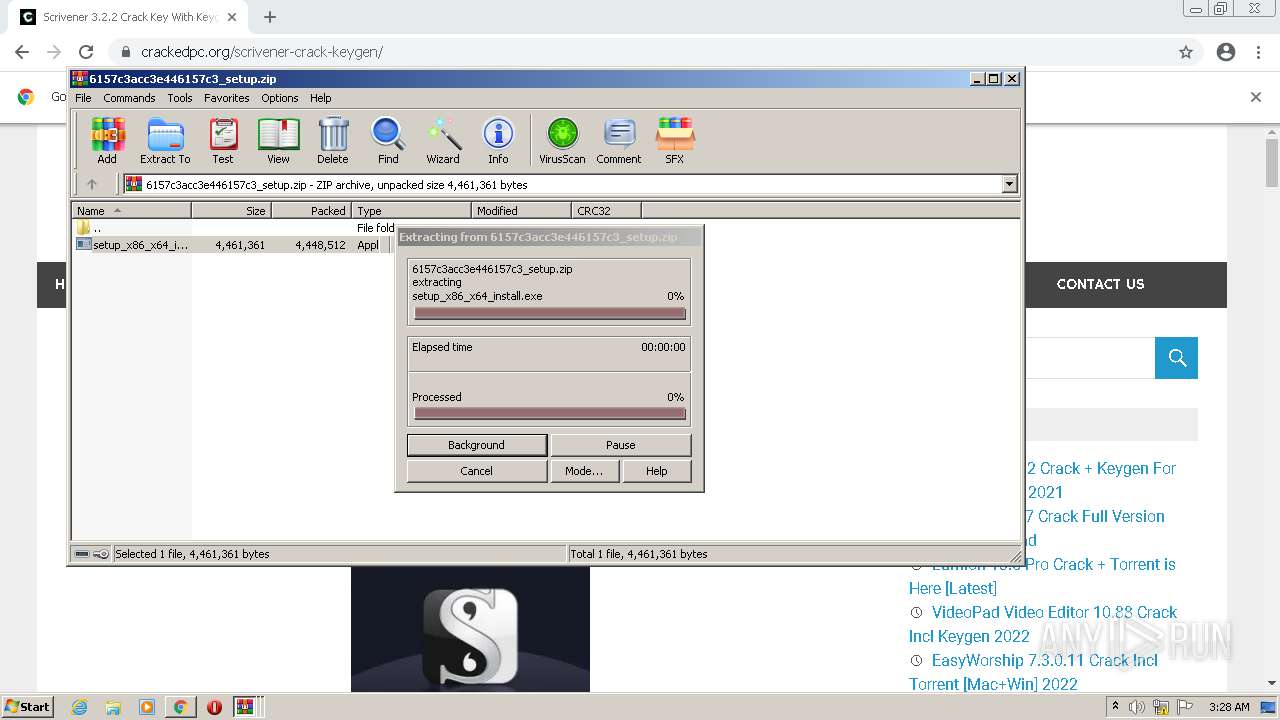
Task: Open the View file tool
Action: pos(278,140)
